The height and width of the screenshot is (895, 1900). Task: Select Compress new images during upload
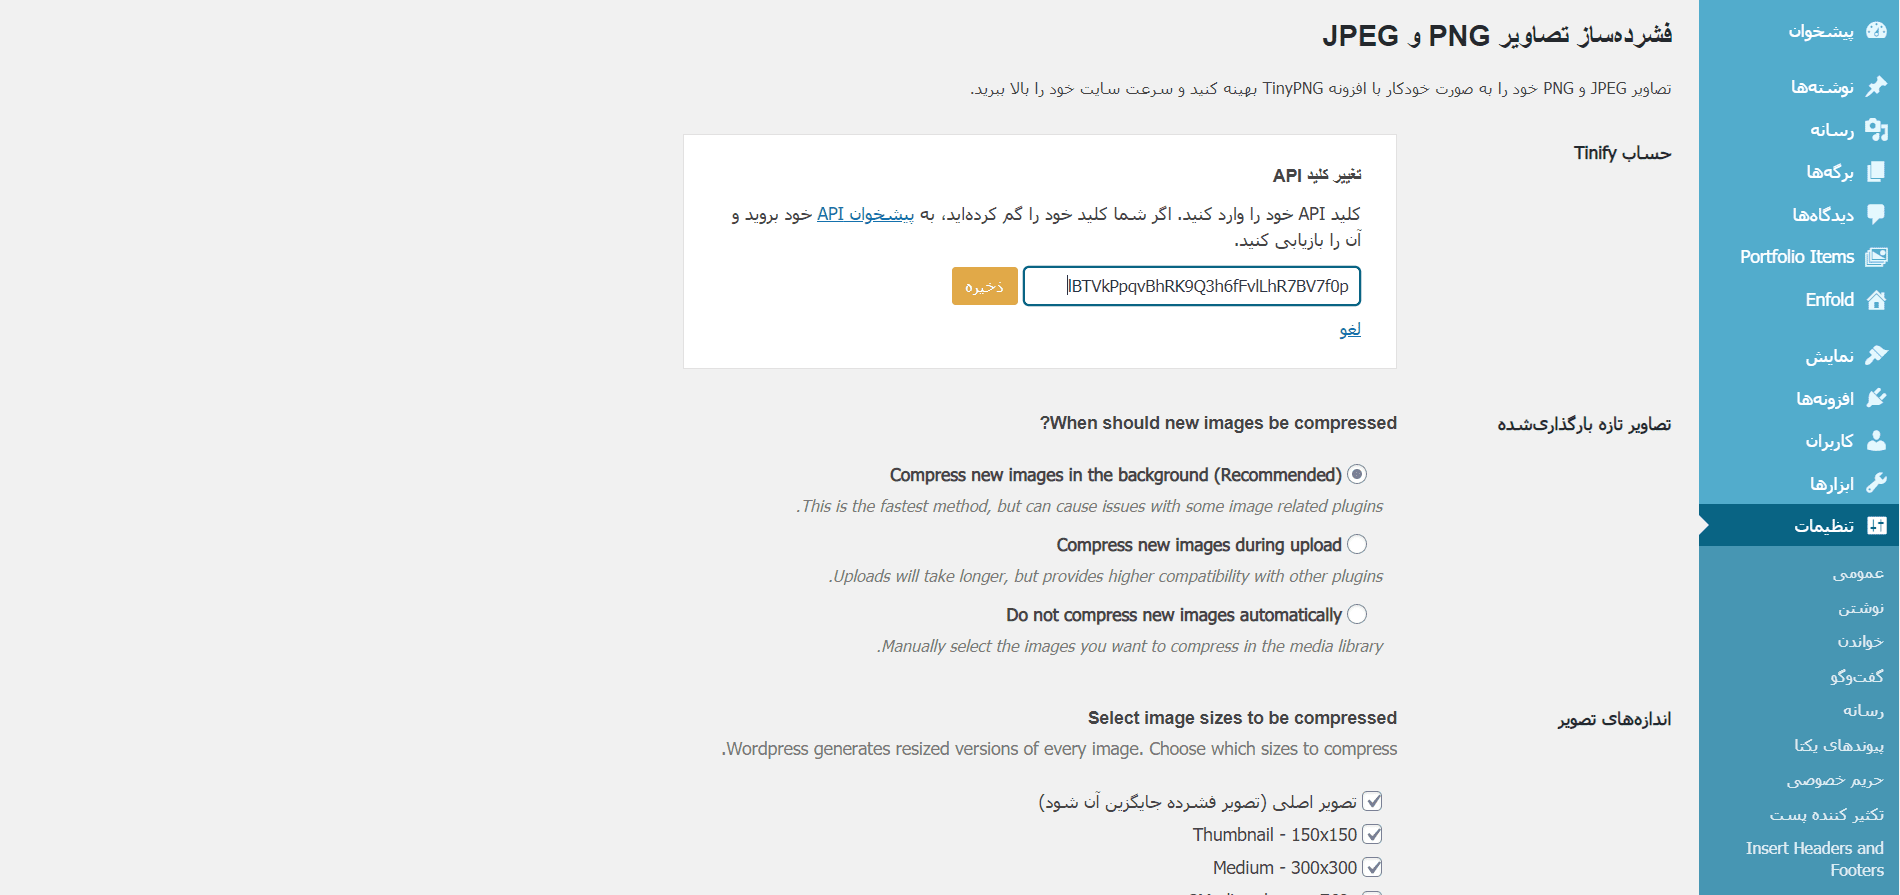pos(1357,544)
